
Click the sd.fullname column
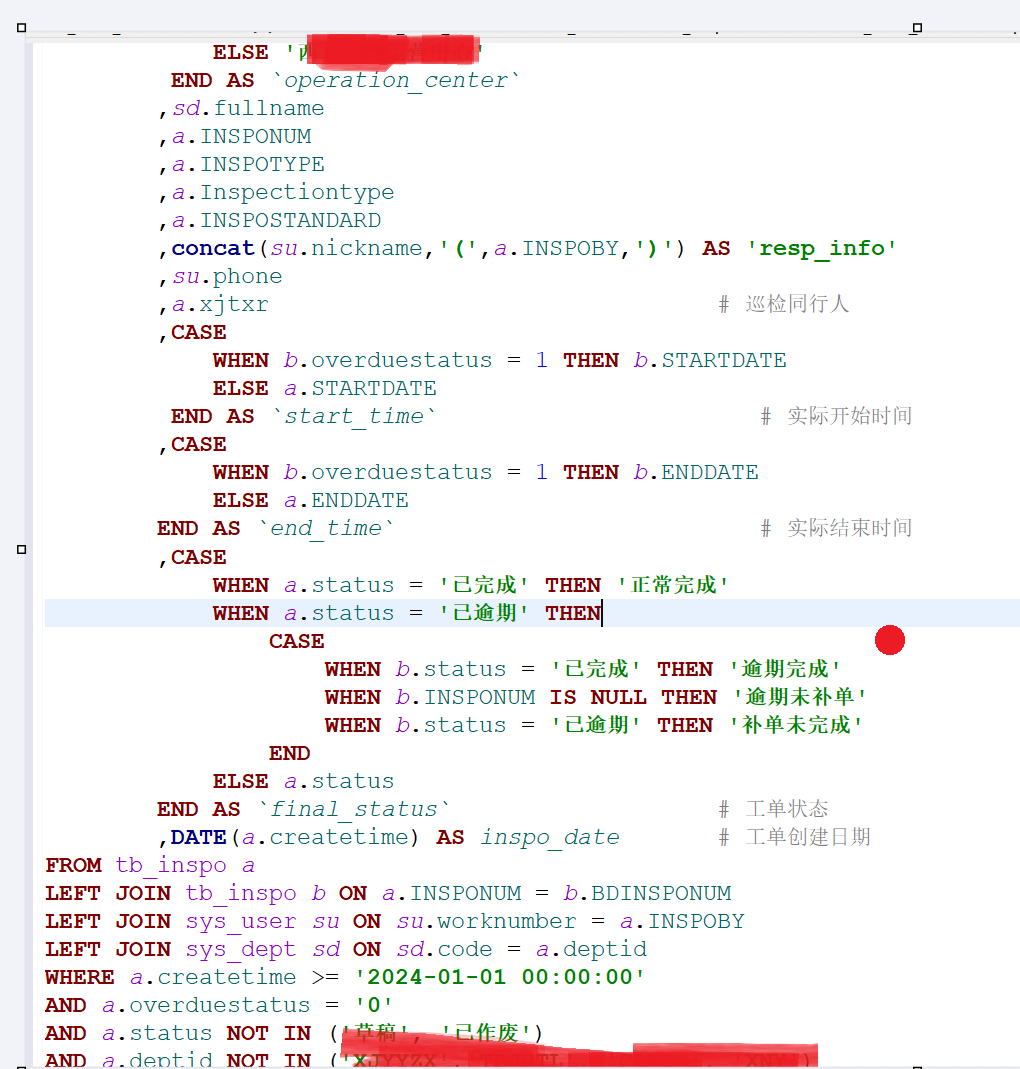tap(248, 108)
